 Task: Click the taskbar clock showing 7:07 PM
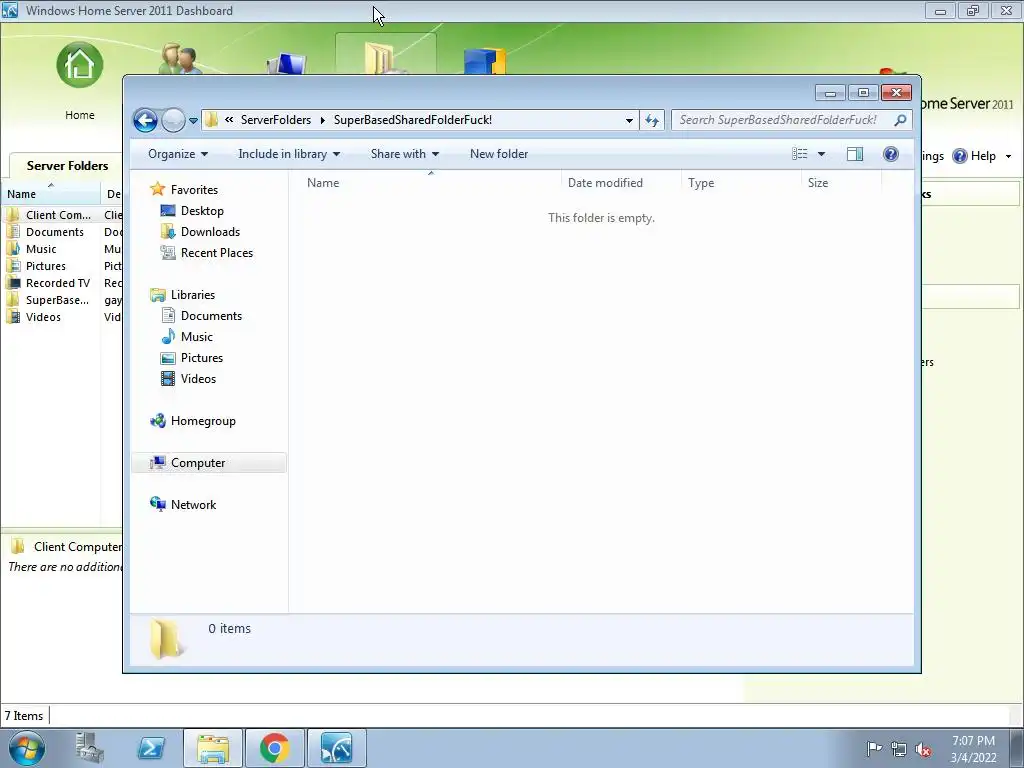pos(973,748)
